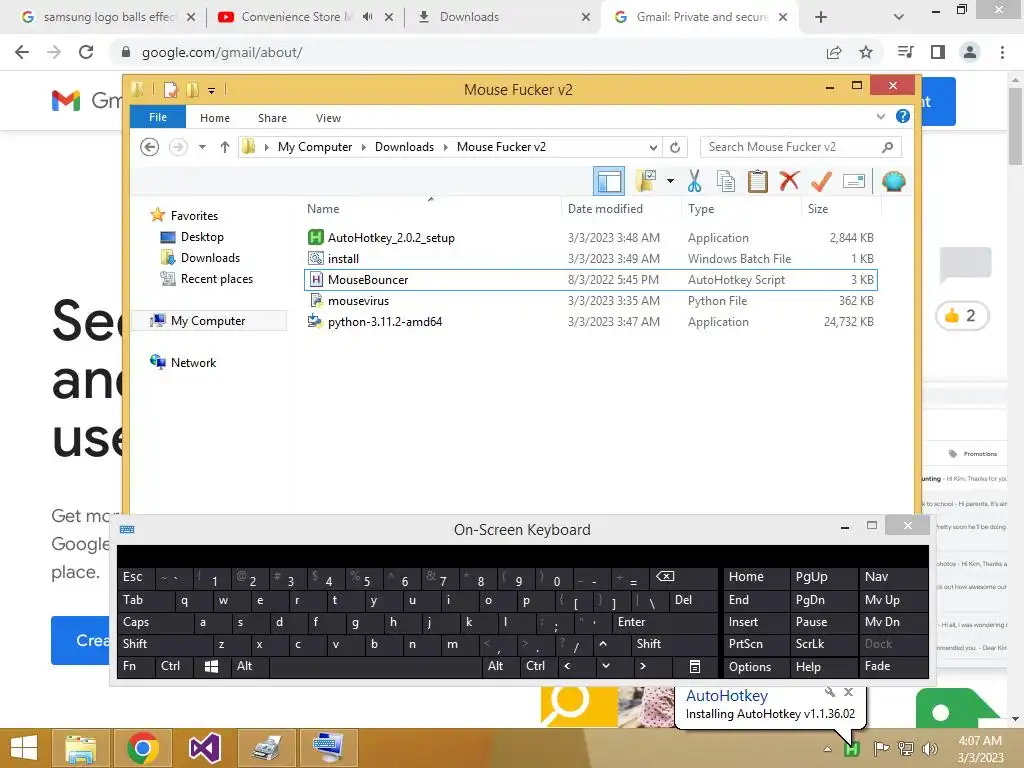Click the Search Mouse Fucker v2 field
Image resolution: width=1024 pixels, height=768 pixels.
coord(800,147)
